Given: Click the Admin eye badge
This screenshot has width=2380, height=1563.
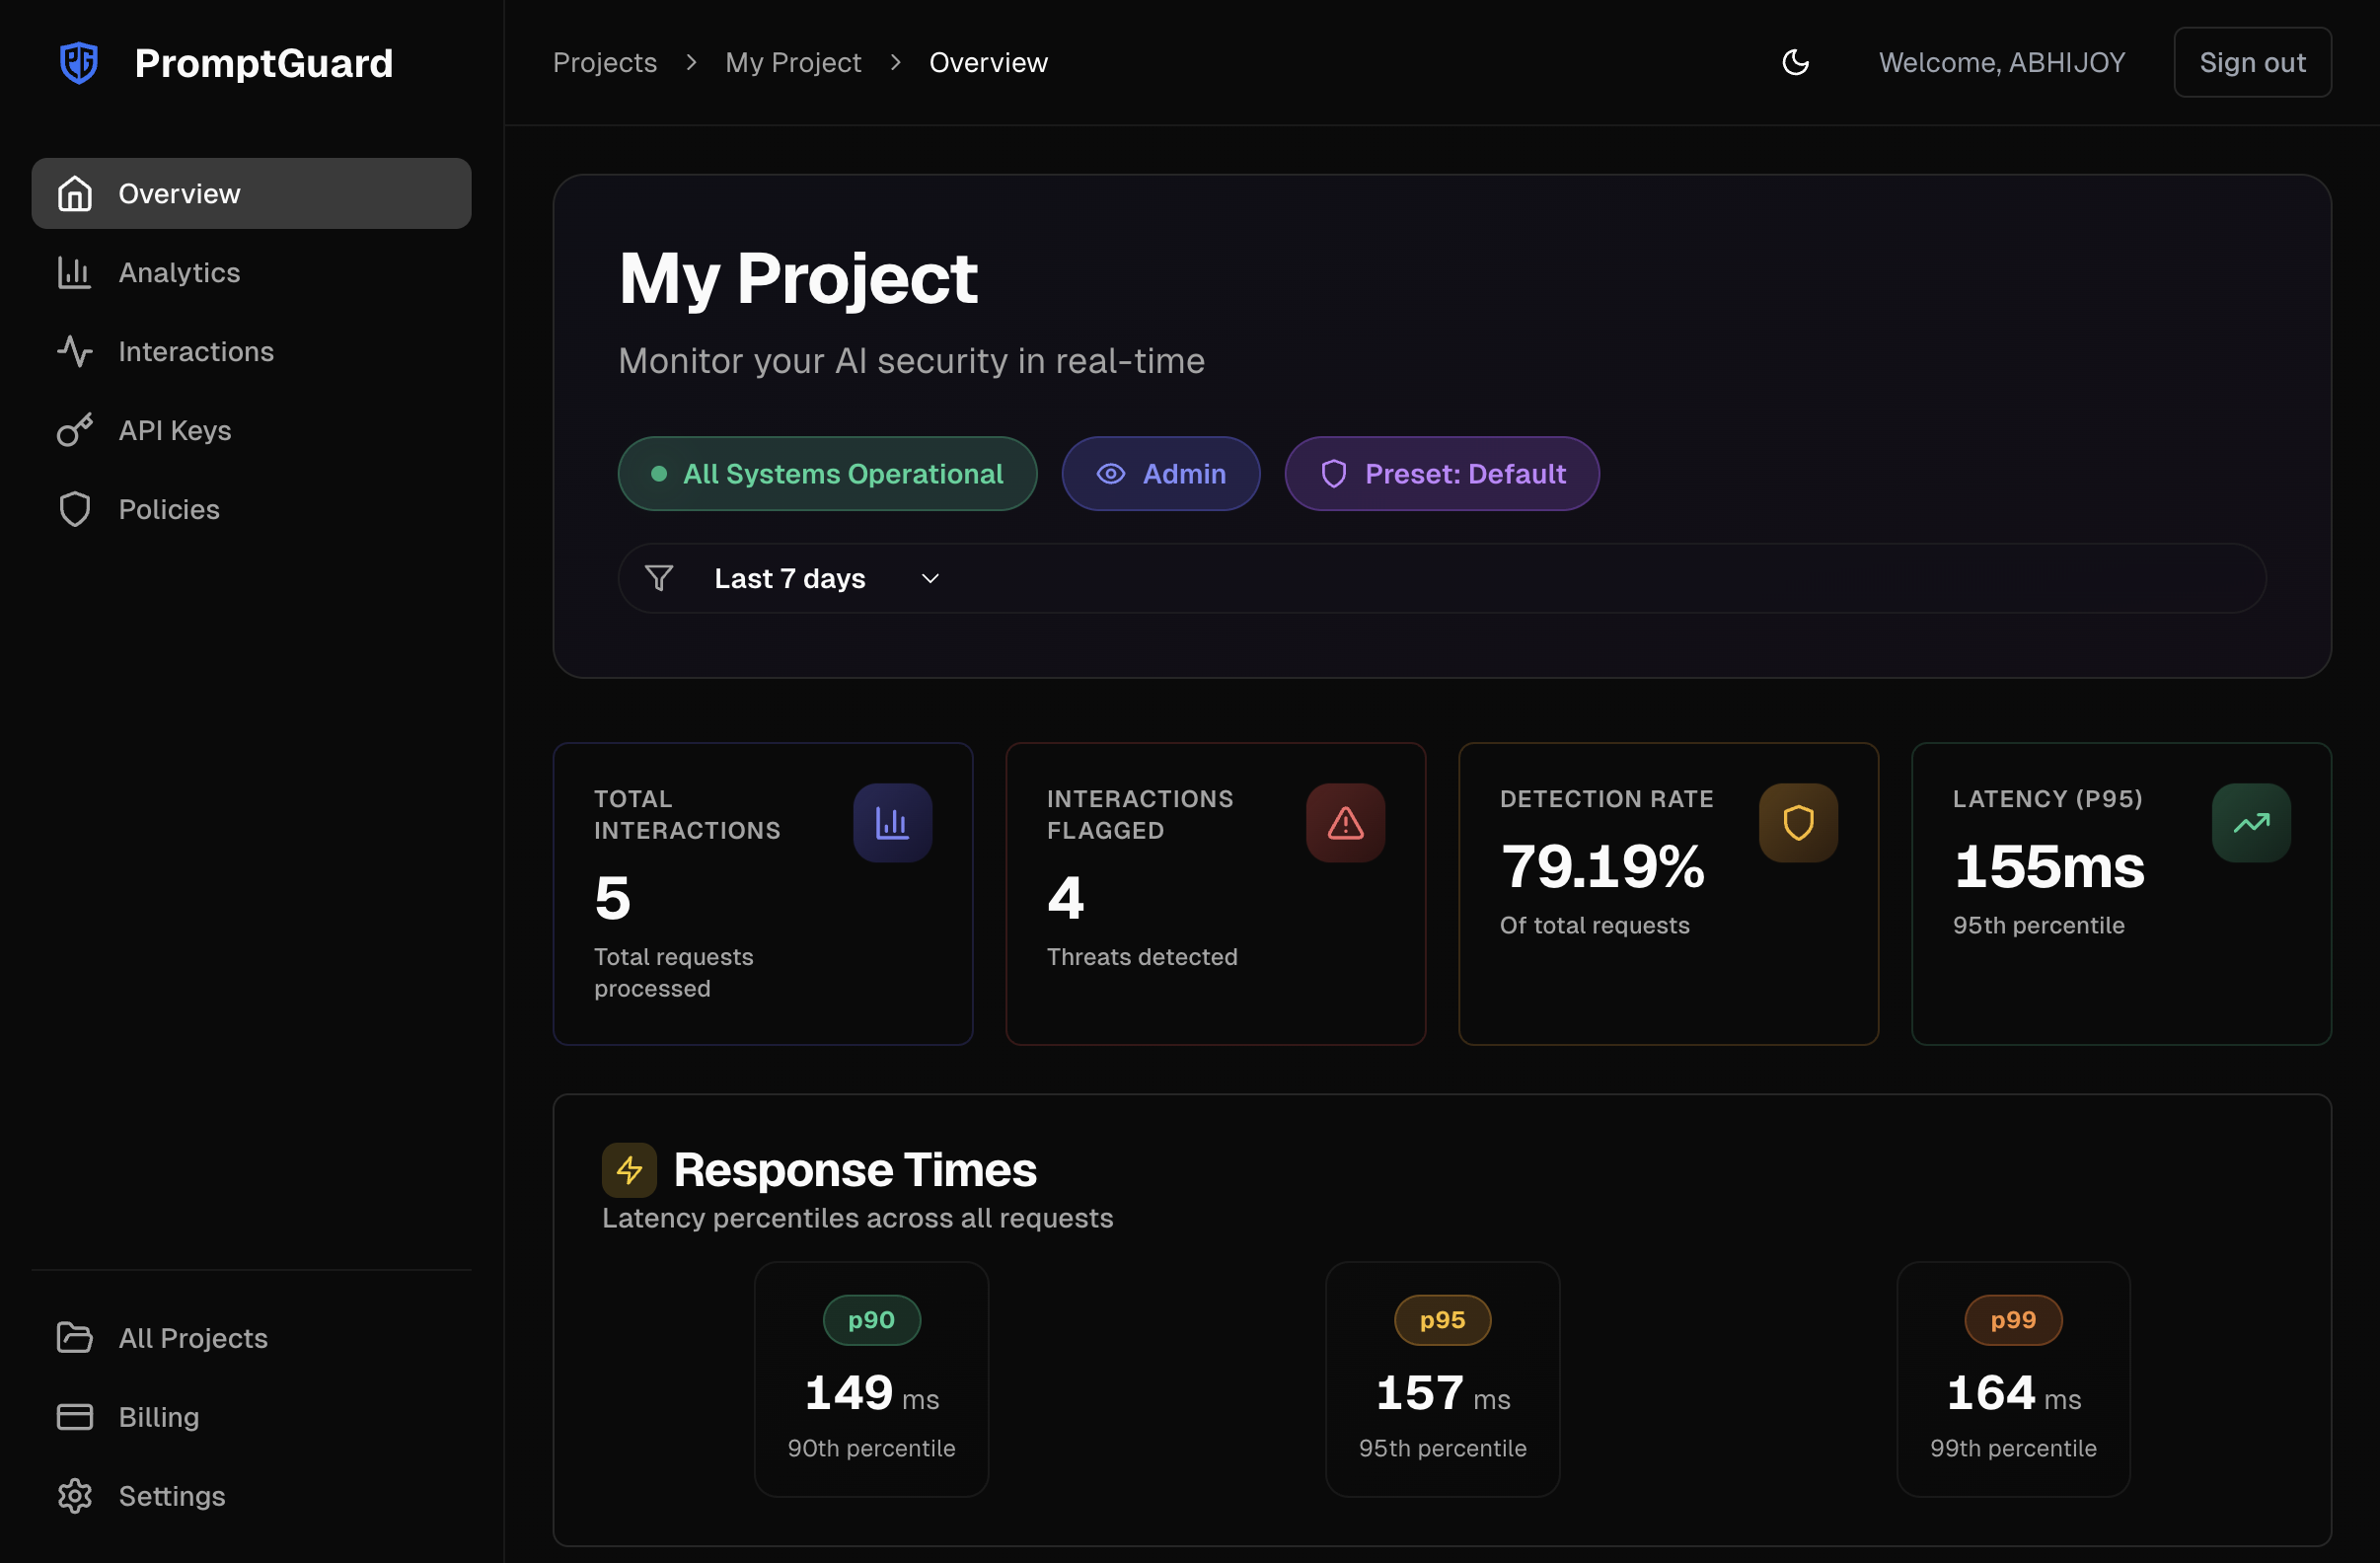Looking at the screenshot, I should tap(1160, 474).
